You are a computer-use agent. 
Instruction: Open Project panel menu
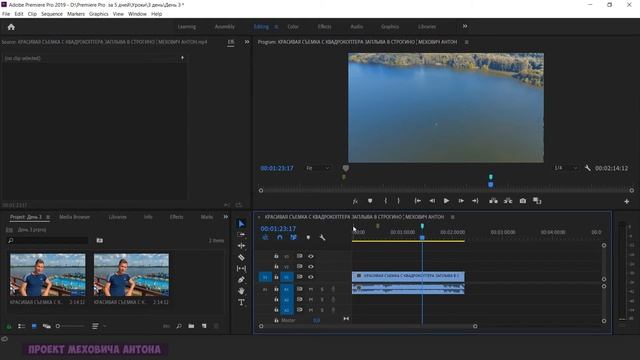[48, 217]
